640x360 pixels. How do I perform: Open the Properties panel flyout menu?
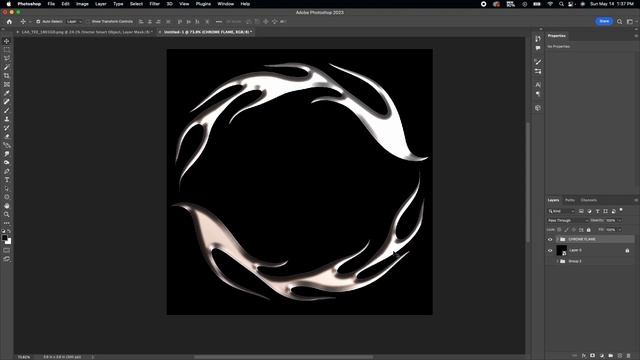click(x=636, y=36)
